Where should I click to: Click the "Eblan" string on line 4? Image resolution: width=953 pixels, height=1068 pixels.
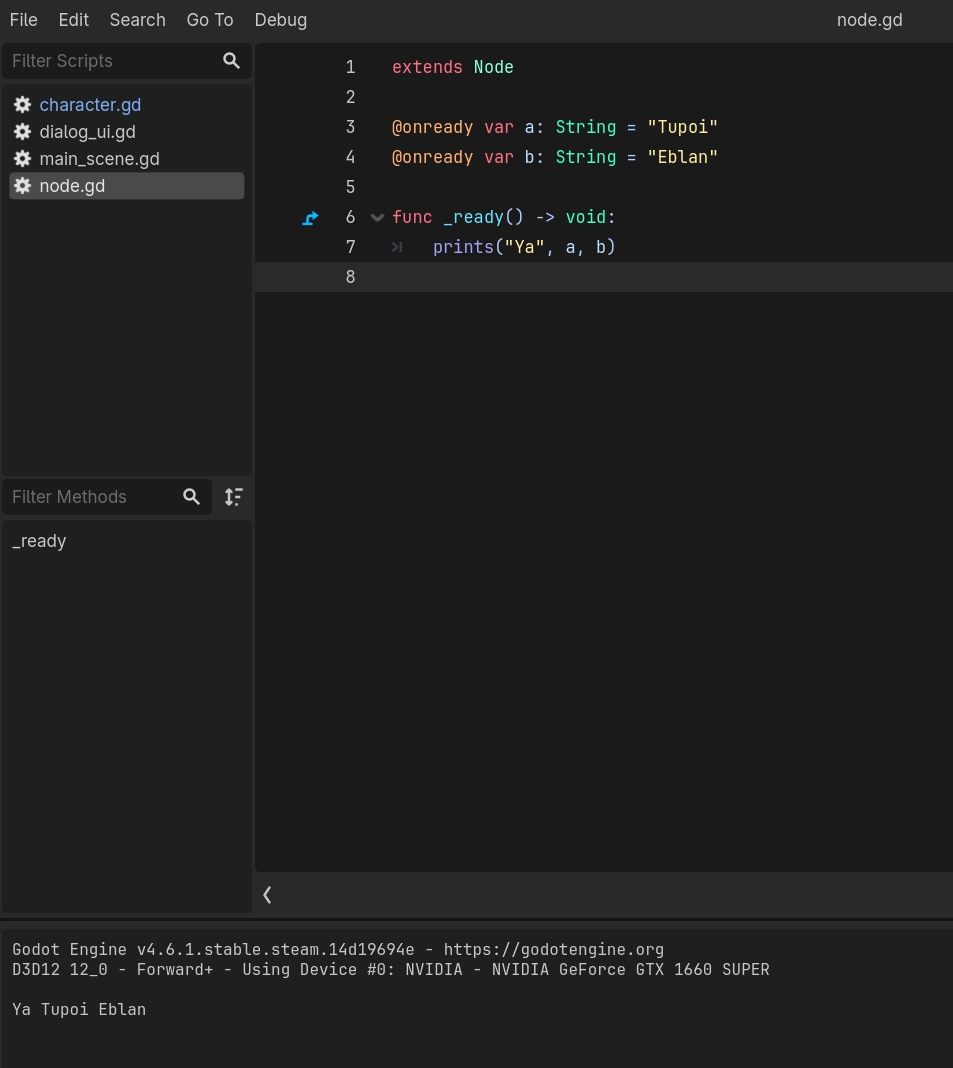[x=682, y=157]
